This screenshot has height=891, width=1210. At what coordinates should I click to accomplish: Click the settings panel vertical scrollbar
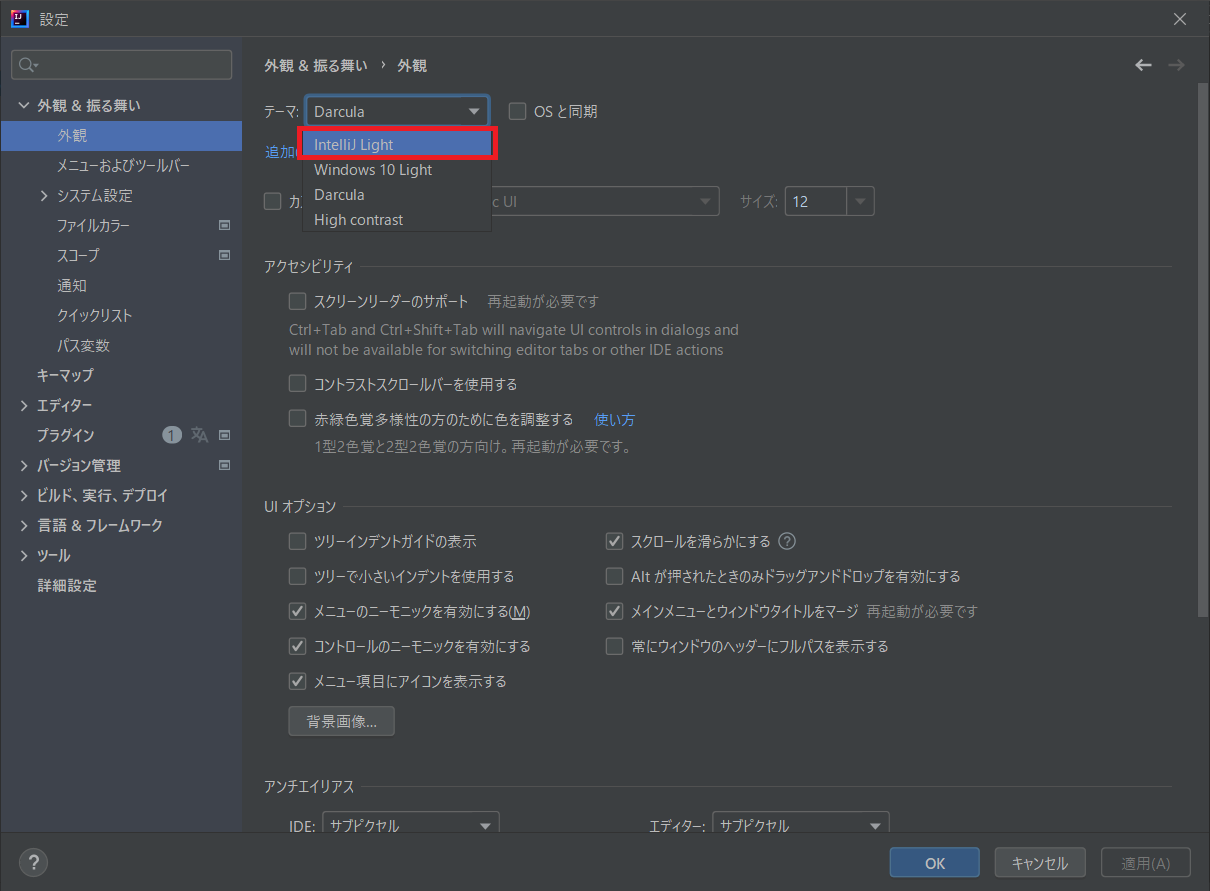coord(1202,350)
